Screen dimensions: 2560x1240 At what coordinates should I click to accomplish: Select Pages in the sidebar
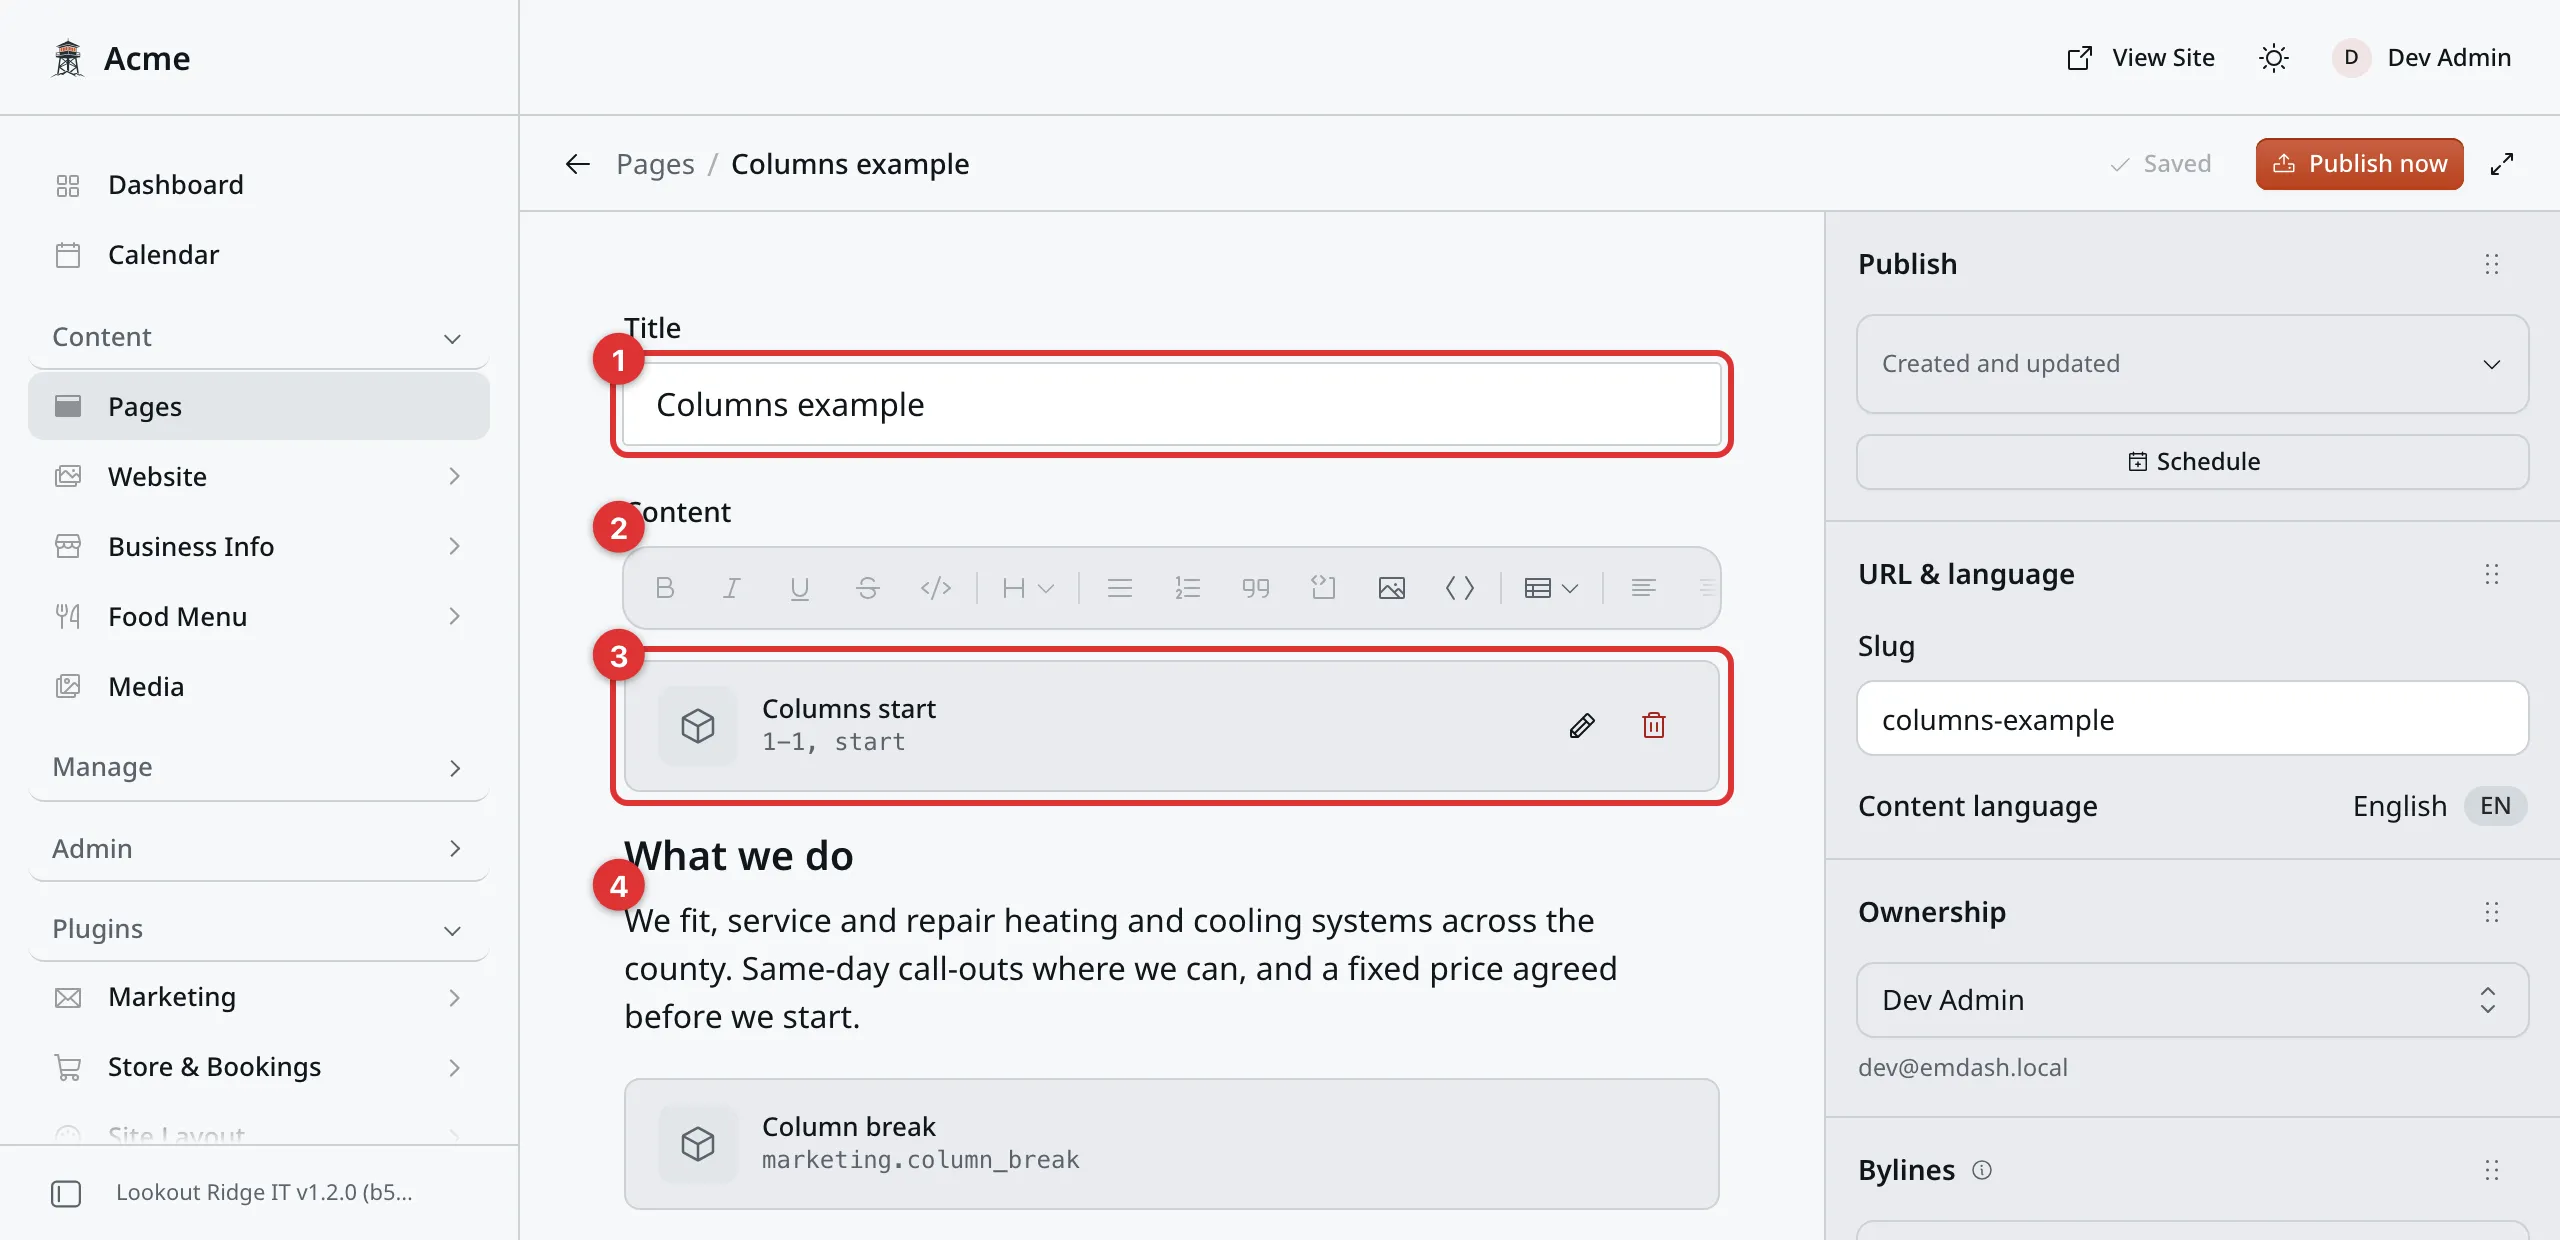pos(258,407)
